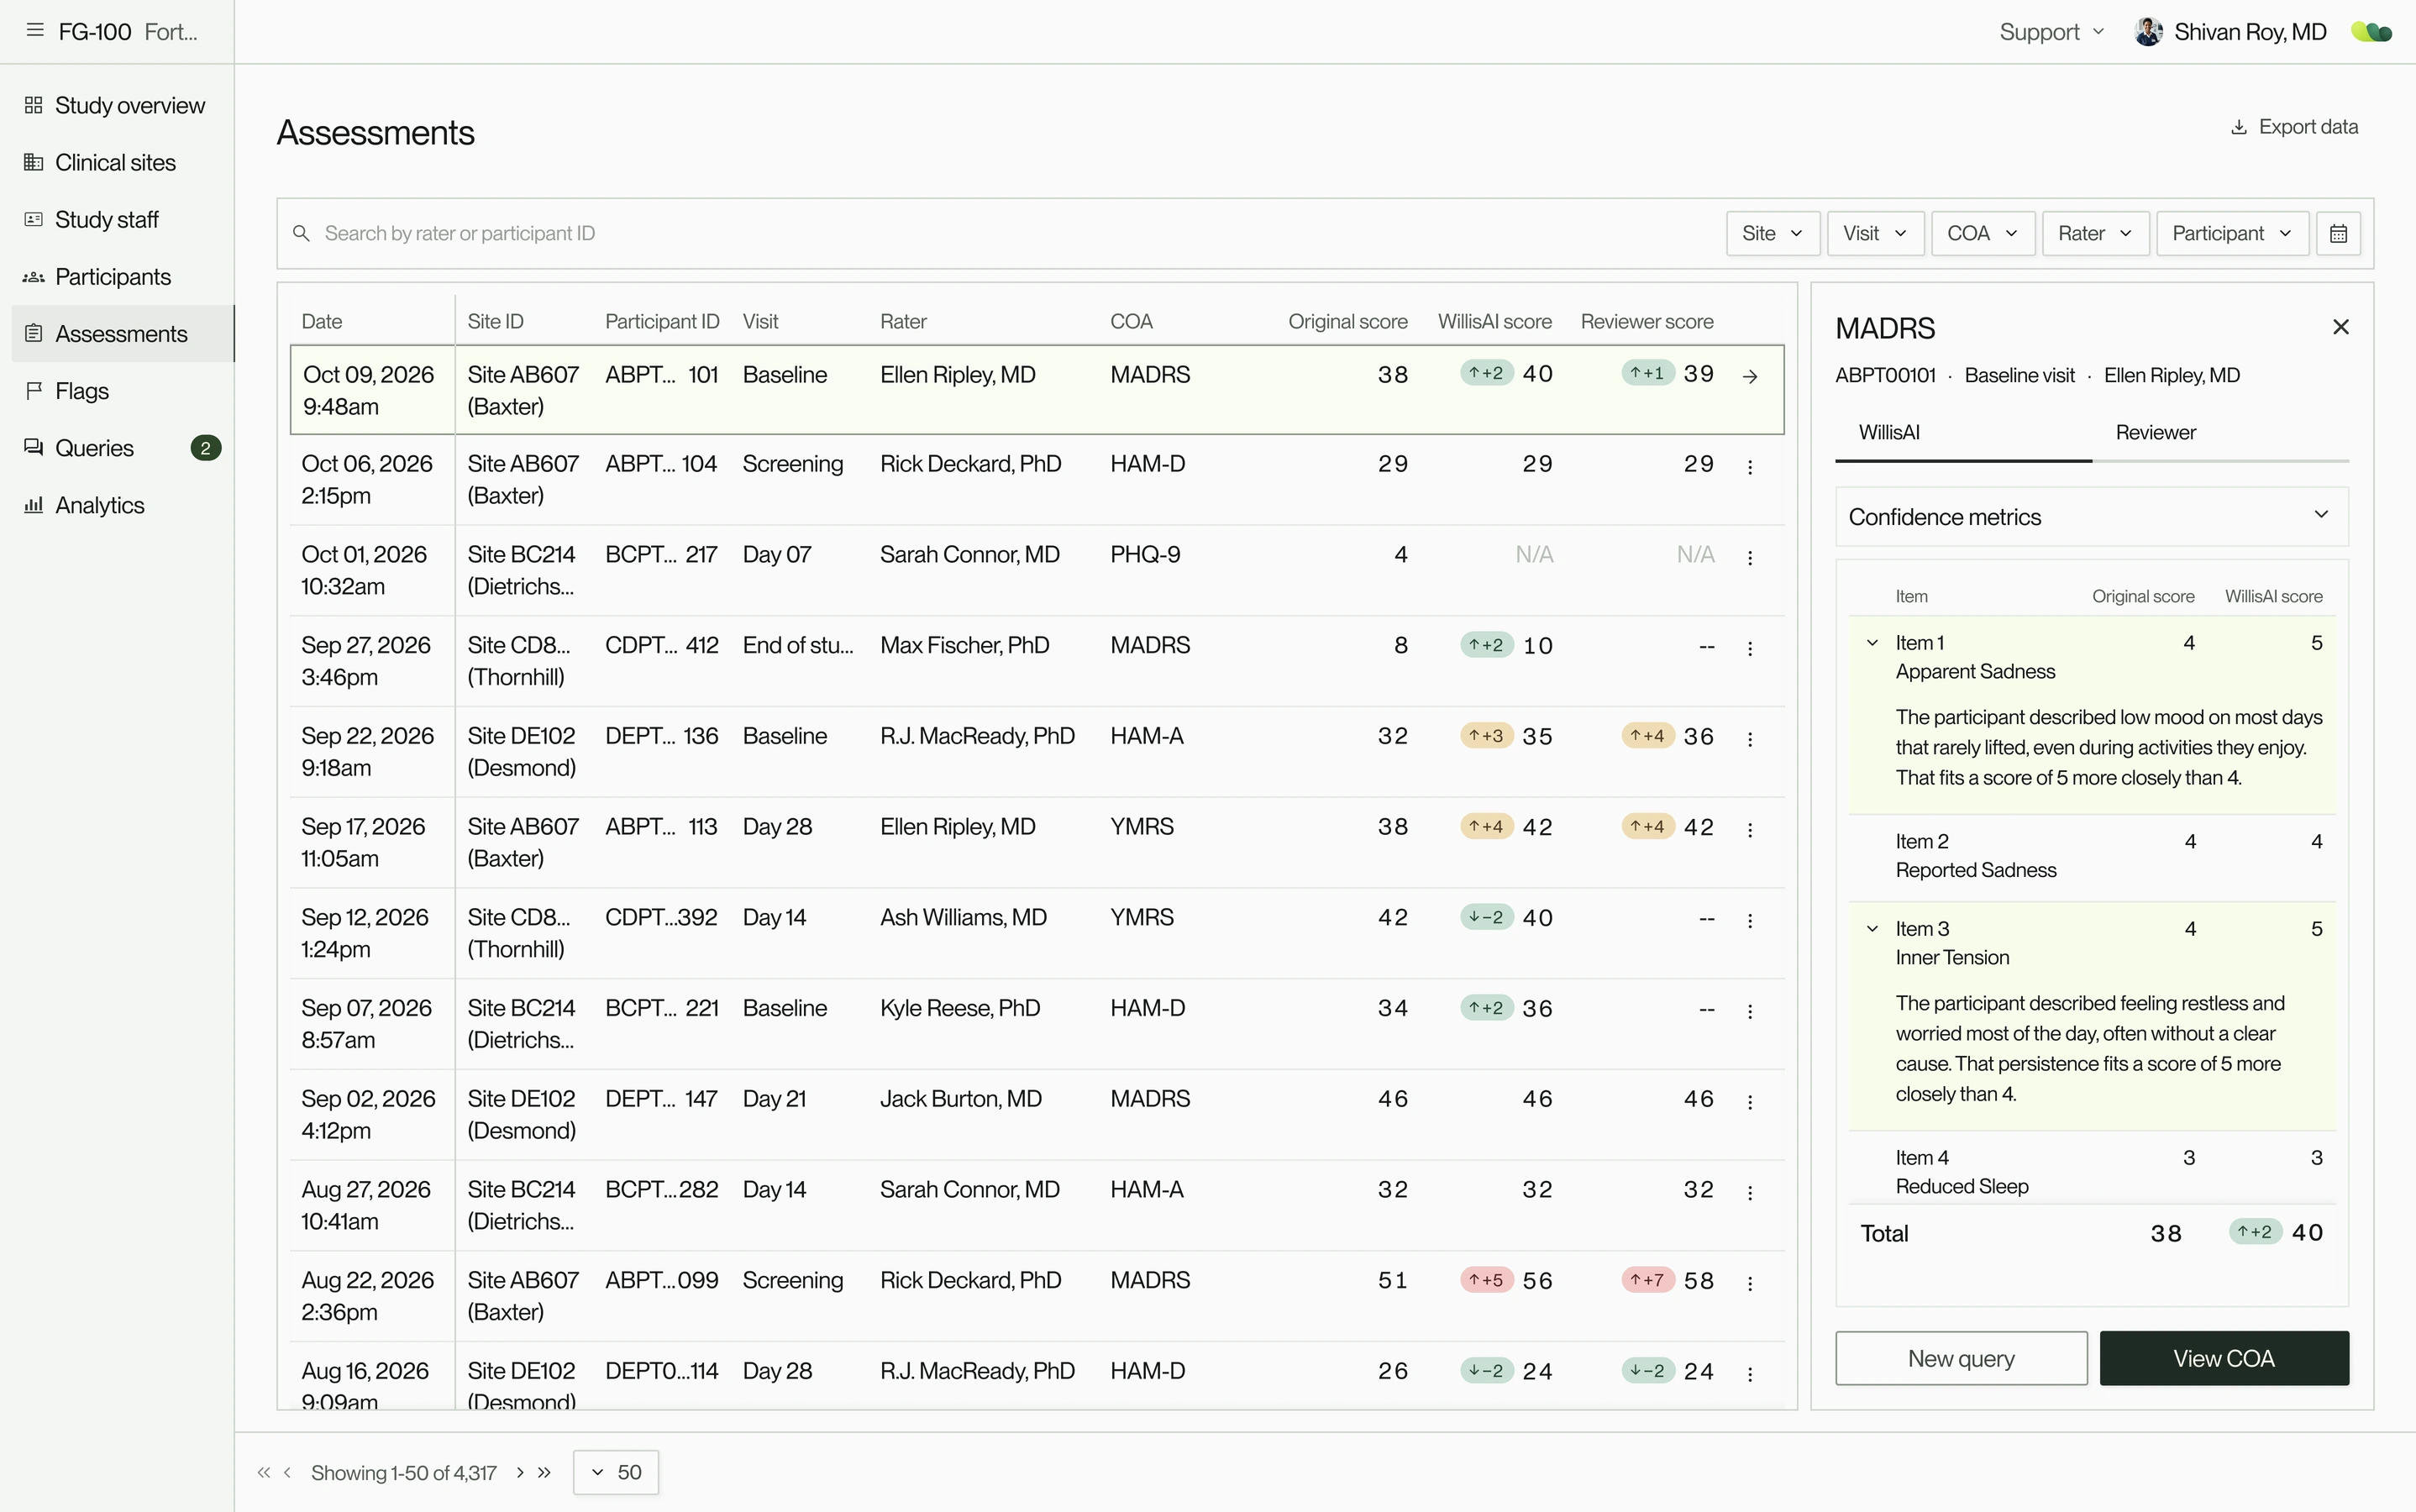Open options menu for PHQ-9 row
The height and width of the screenshot is (1512, 2416).
click(1750, 558)
